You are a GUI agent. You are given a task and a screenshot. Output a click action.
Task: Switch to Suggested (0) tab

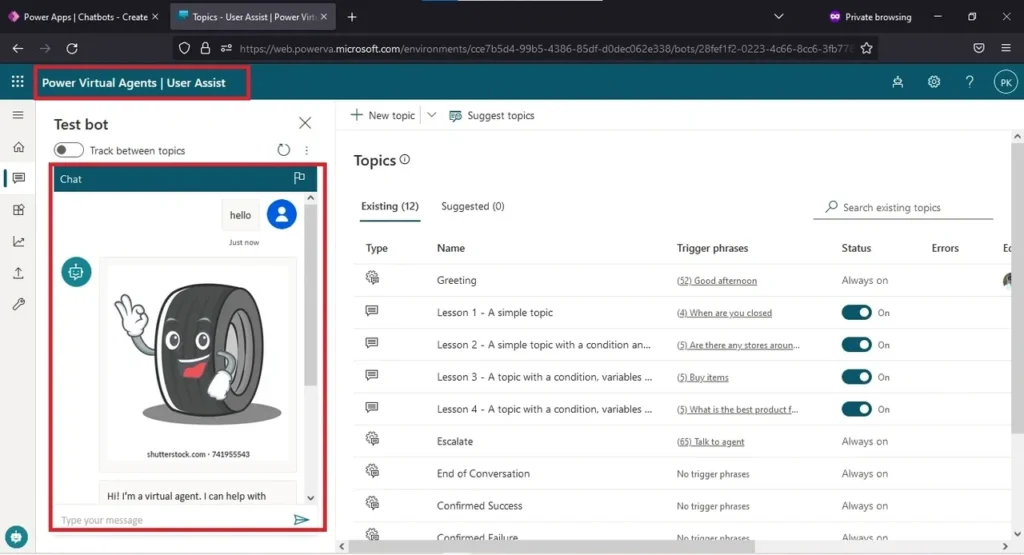click(x=473, y=206)
